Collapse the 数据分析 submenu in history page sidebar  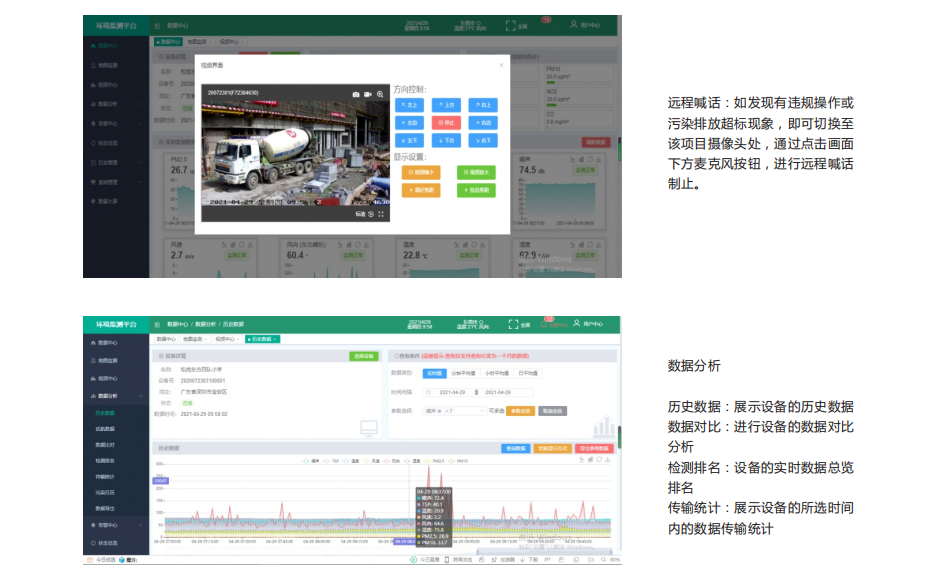point(140,396)
